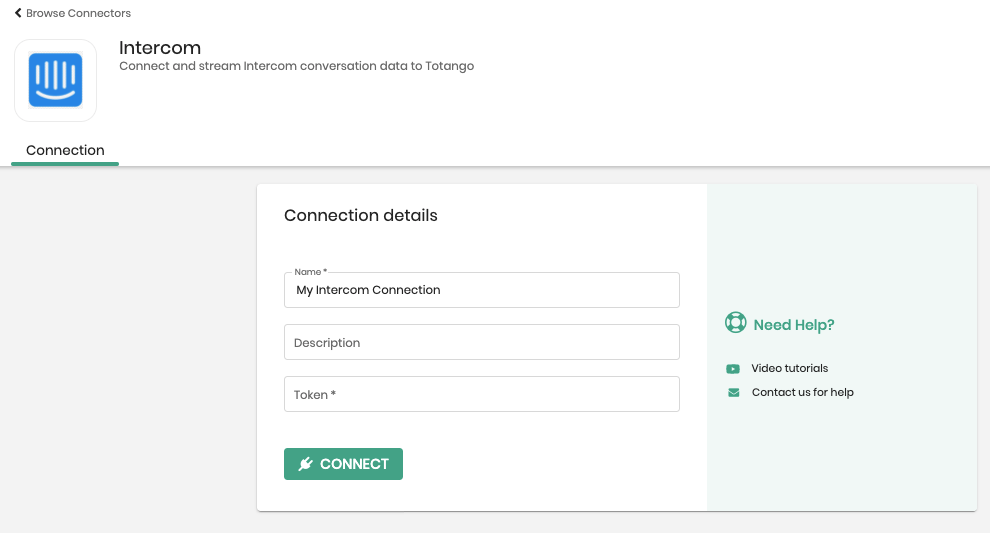
Task: Open the Connection tab
Action: point(65,150)
